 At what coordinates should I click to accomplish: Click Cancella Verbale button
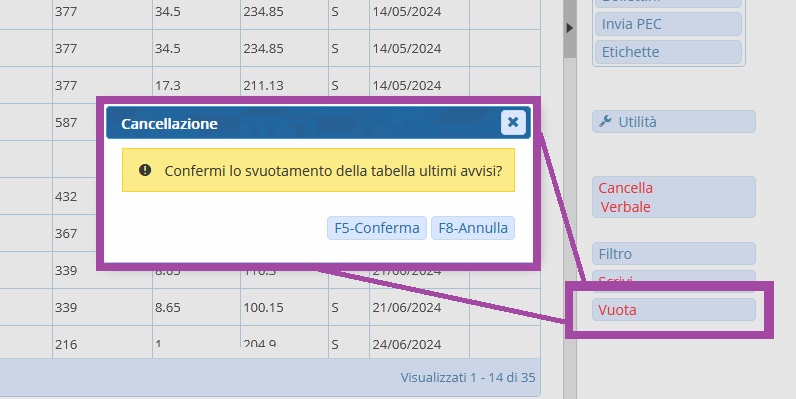(673, 197)
